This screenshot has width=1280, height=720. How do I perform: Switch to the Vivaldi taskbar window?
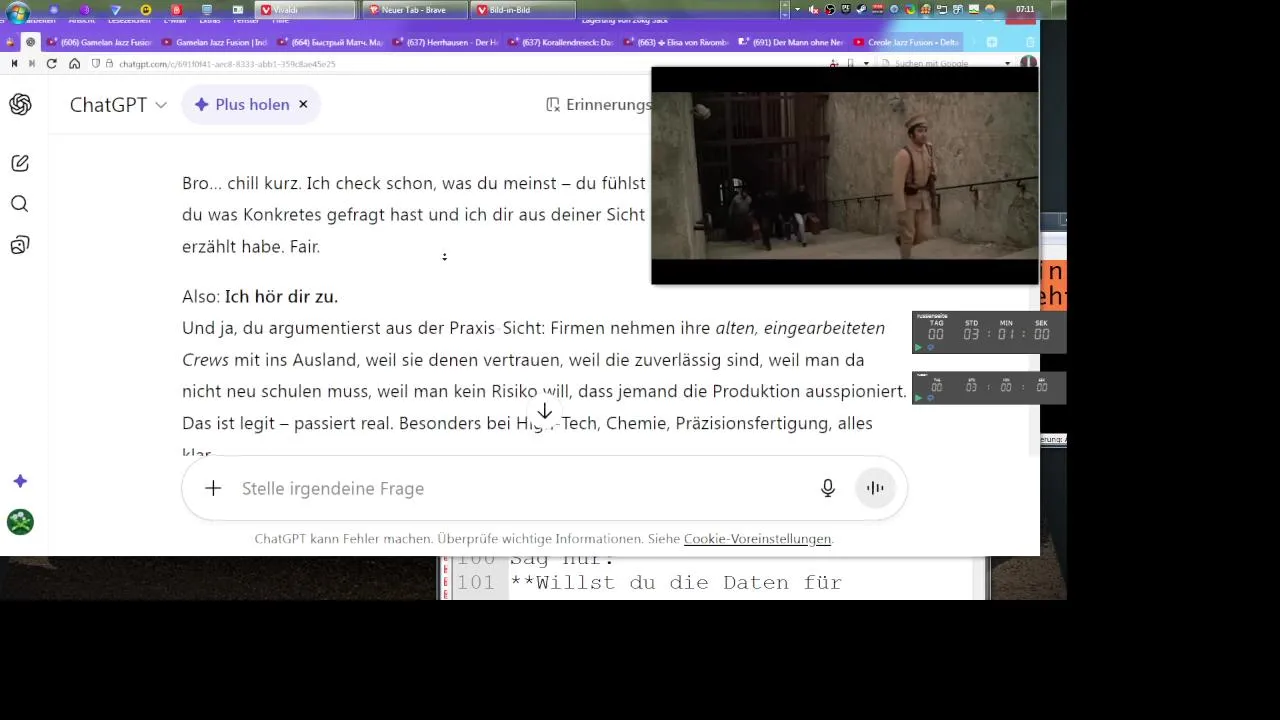point(306,10)
